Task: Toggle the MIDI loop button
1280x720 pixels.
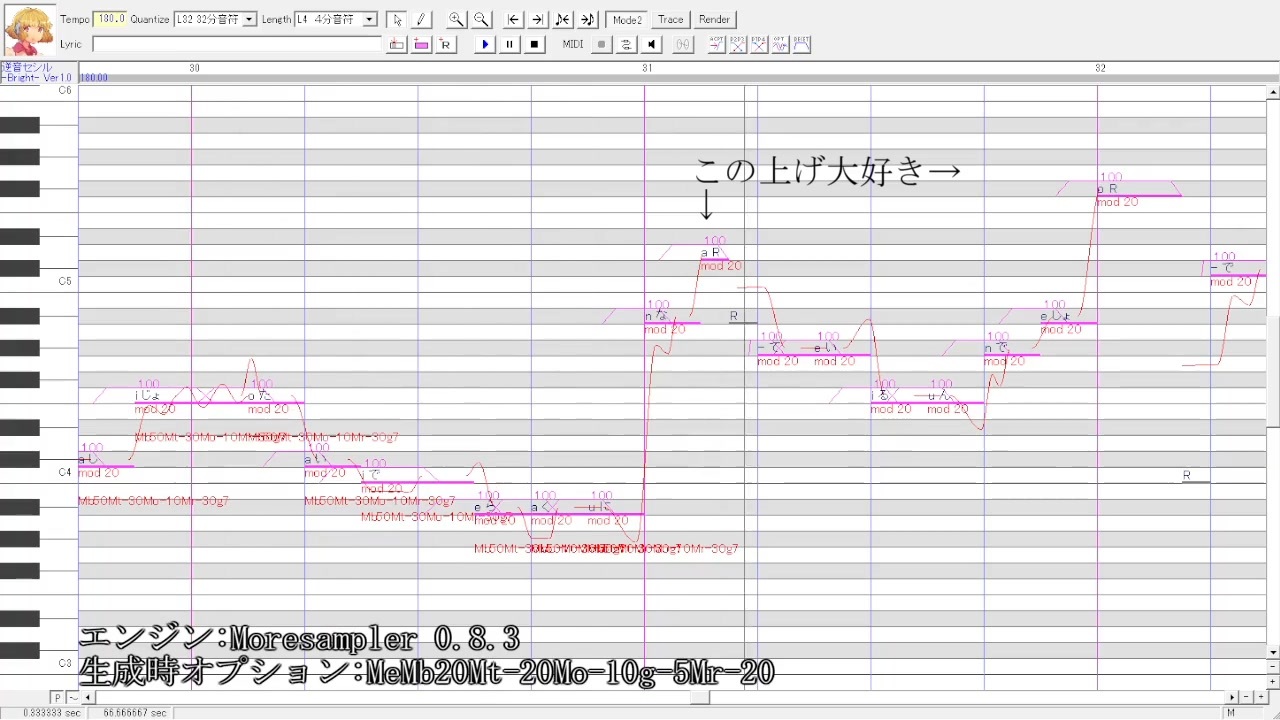Action: tap(626, 44)
